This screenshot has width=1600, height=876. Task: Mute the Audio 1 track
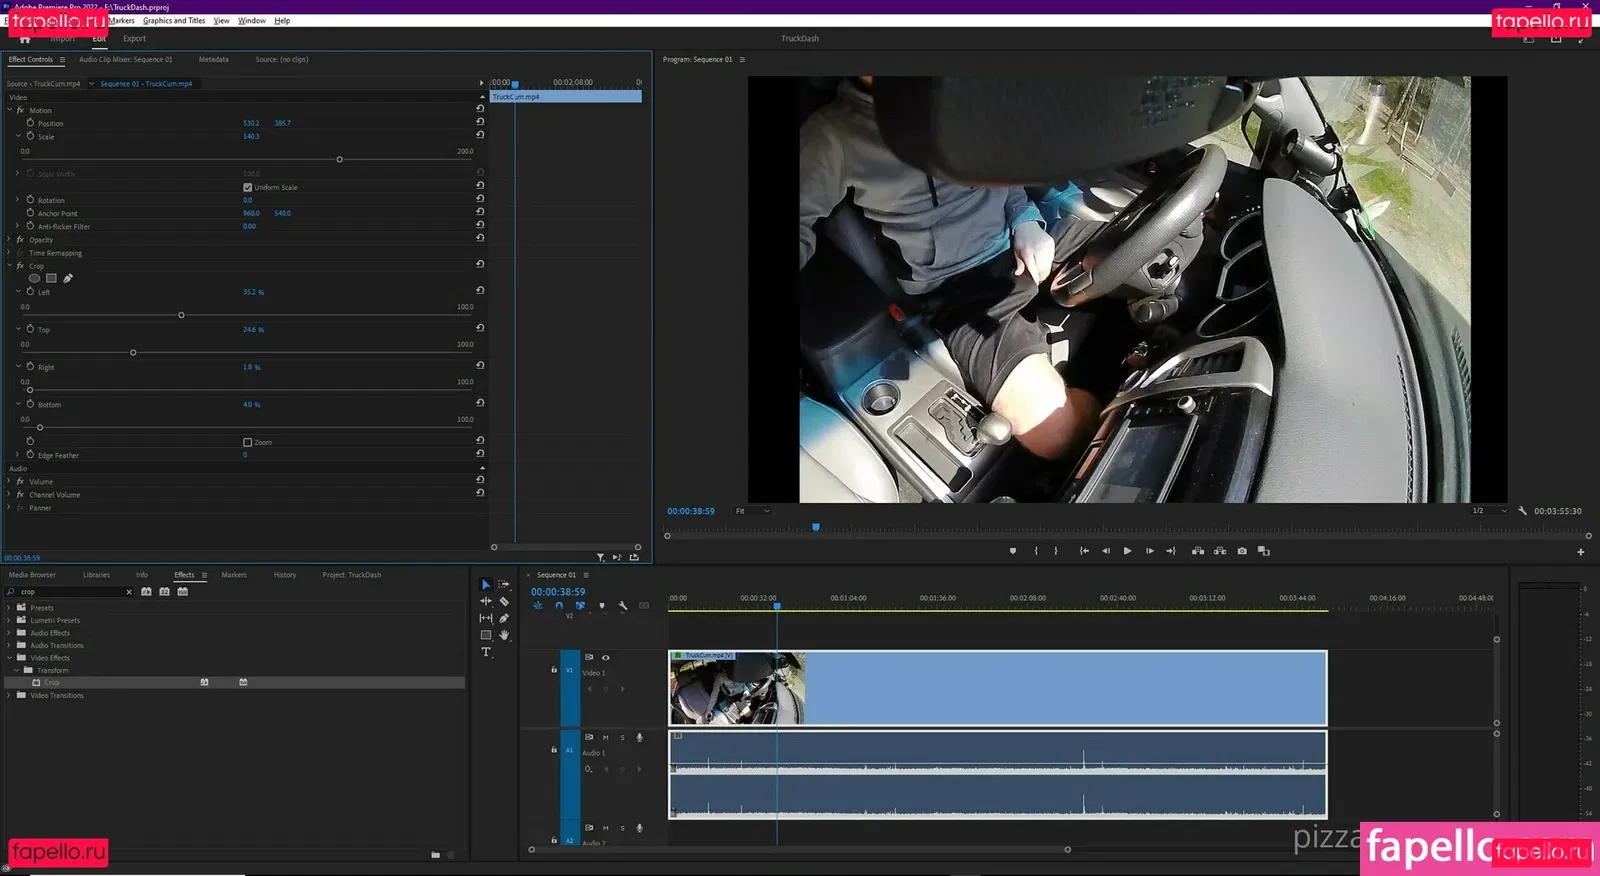pyautogui.click(x=605, y=738)
